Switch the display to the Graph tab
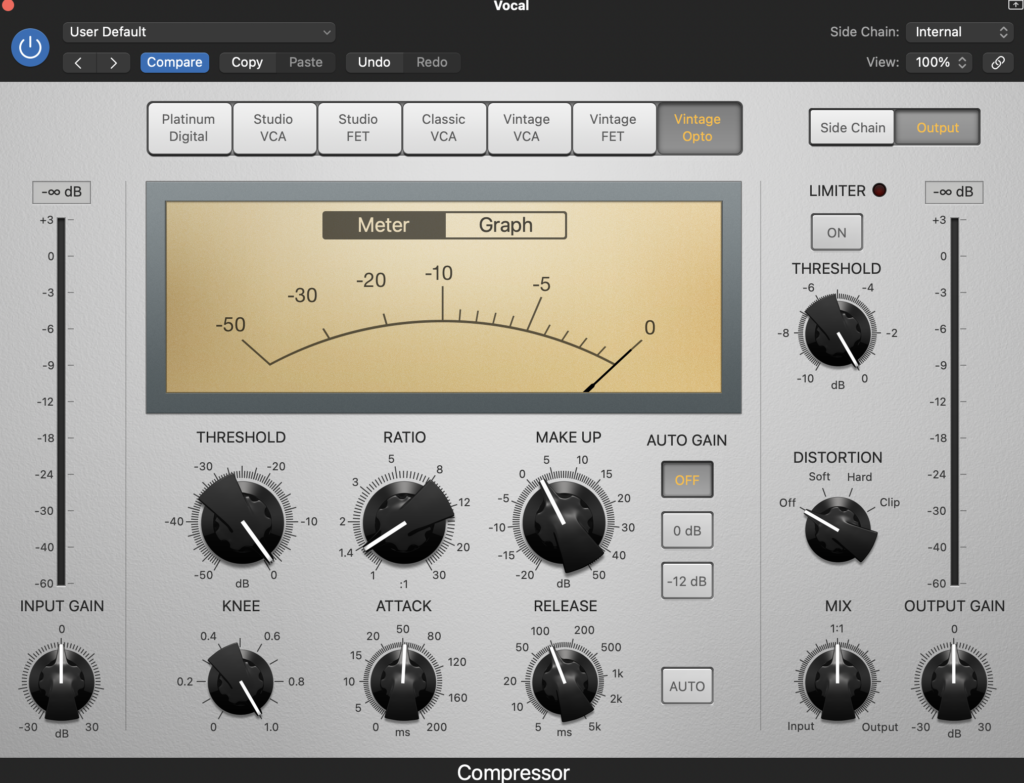1024x783 pixels. (x=505, y=225)
